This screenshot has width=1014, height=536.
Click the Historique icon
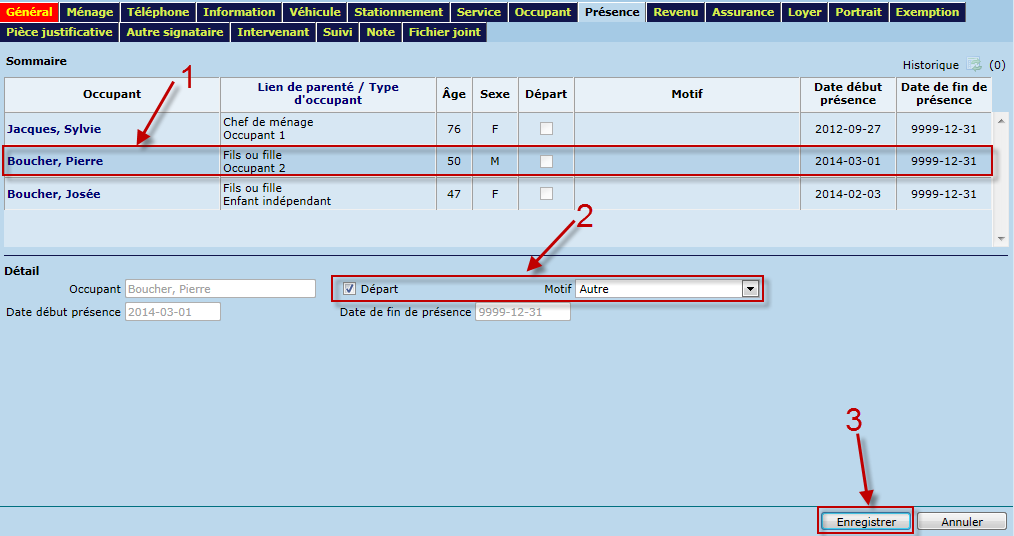[x=974, y=64]
